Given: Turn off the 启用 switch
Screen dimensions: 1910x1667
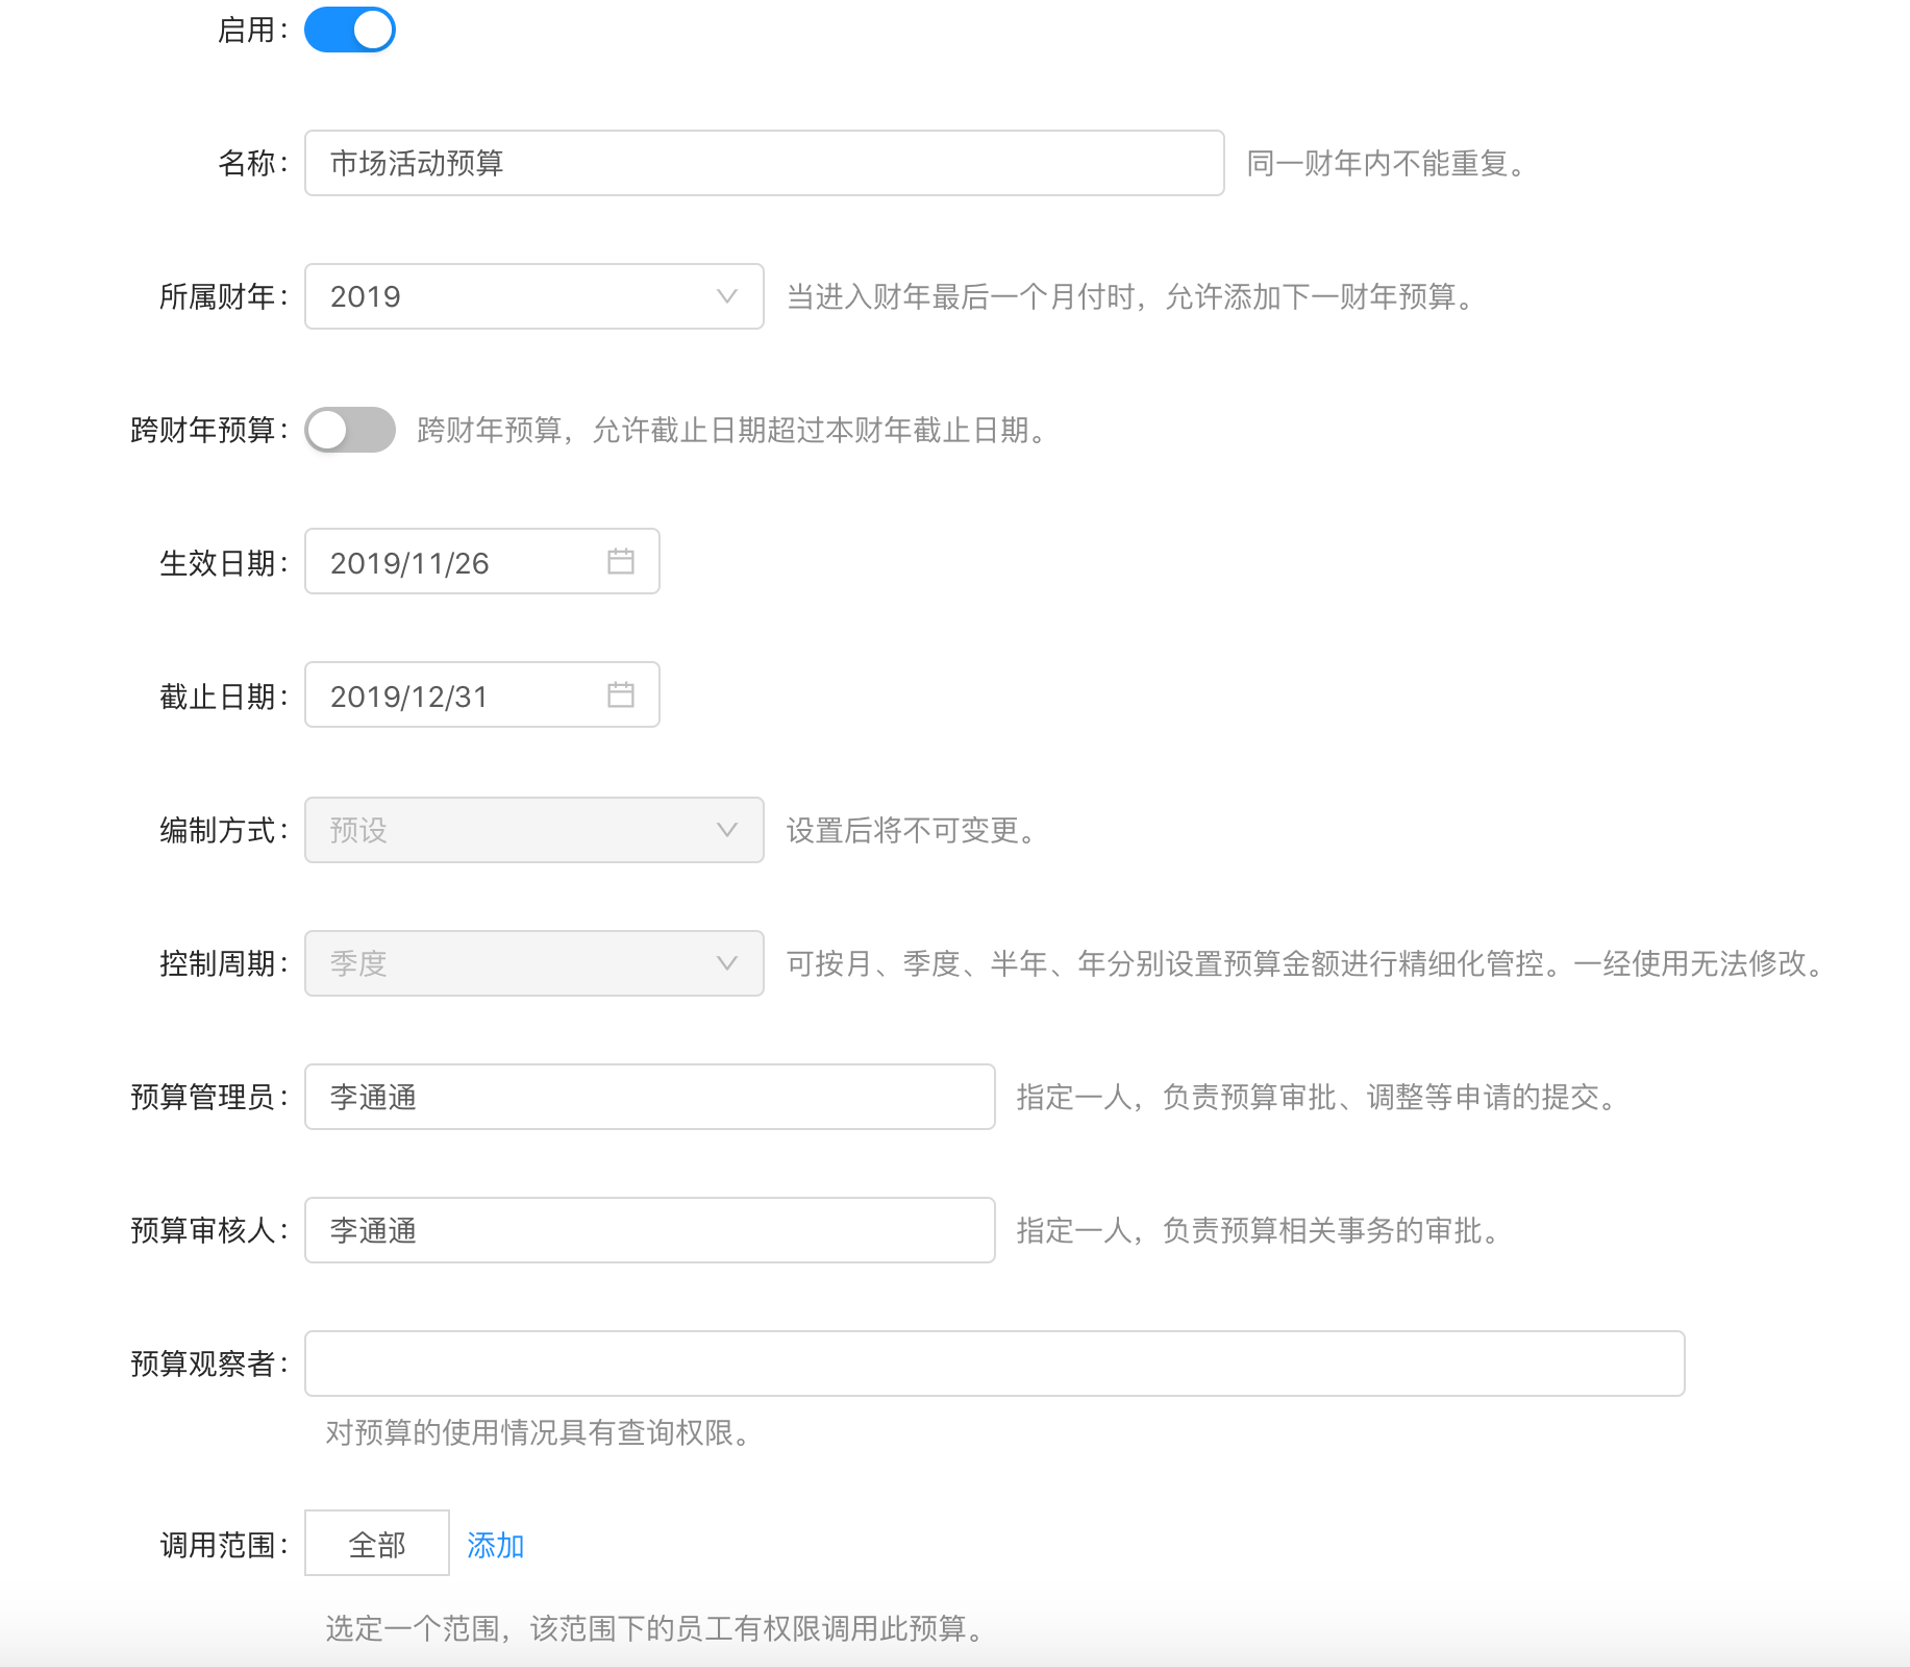Looking at the screenshot, I should pyautogui.click(x=349, y=30).
